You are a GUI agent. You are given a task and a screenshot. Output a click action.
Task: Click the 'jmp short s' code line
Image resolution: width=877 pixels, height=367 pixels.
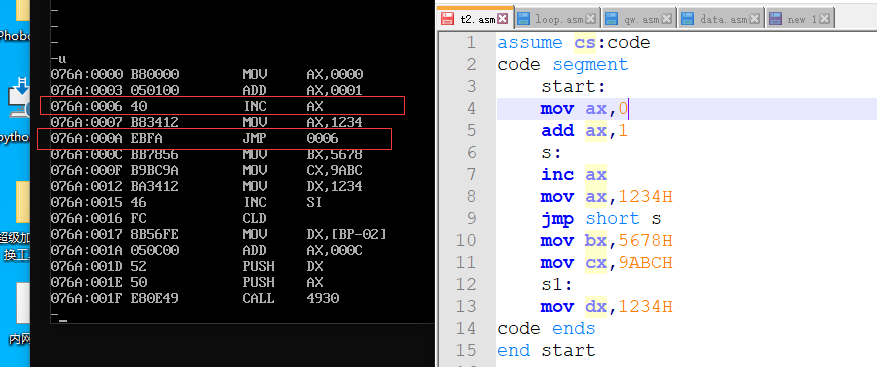click(601, 218)
